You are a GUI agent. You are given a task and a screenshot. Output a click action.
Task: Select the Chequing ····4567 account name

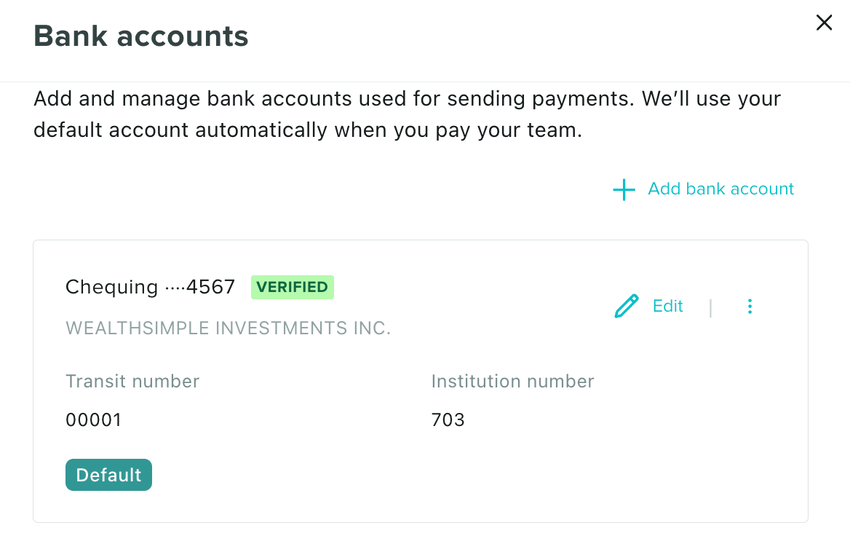coord(150,288)
